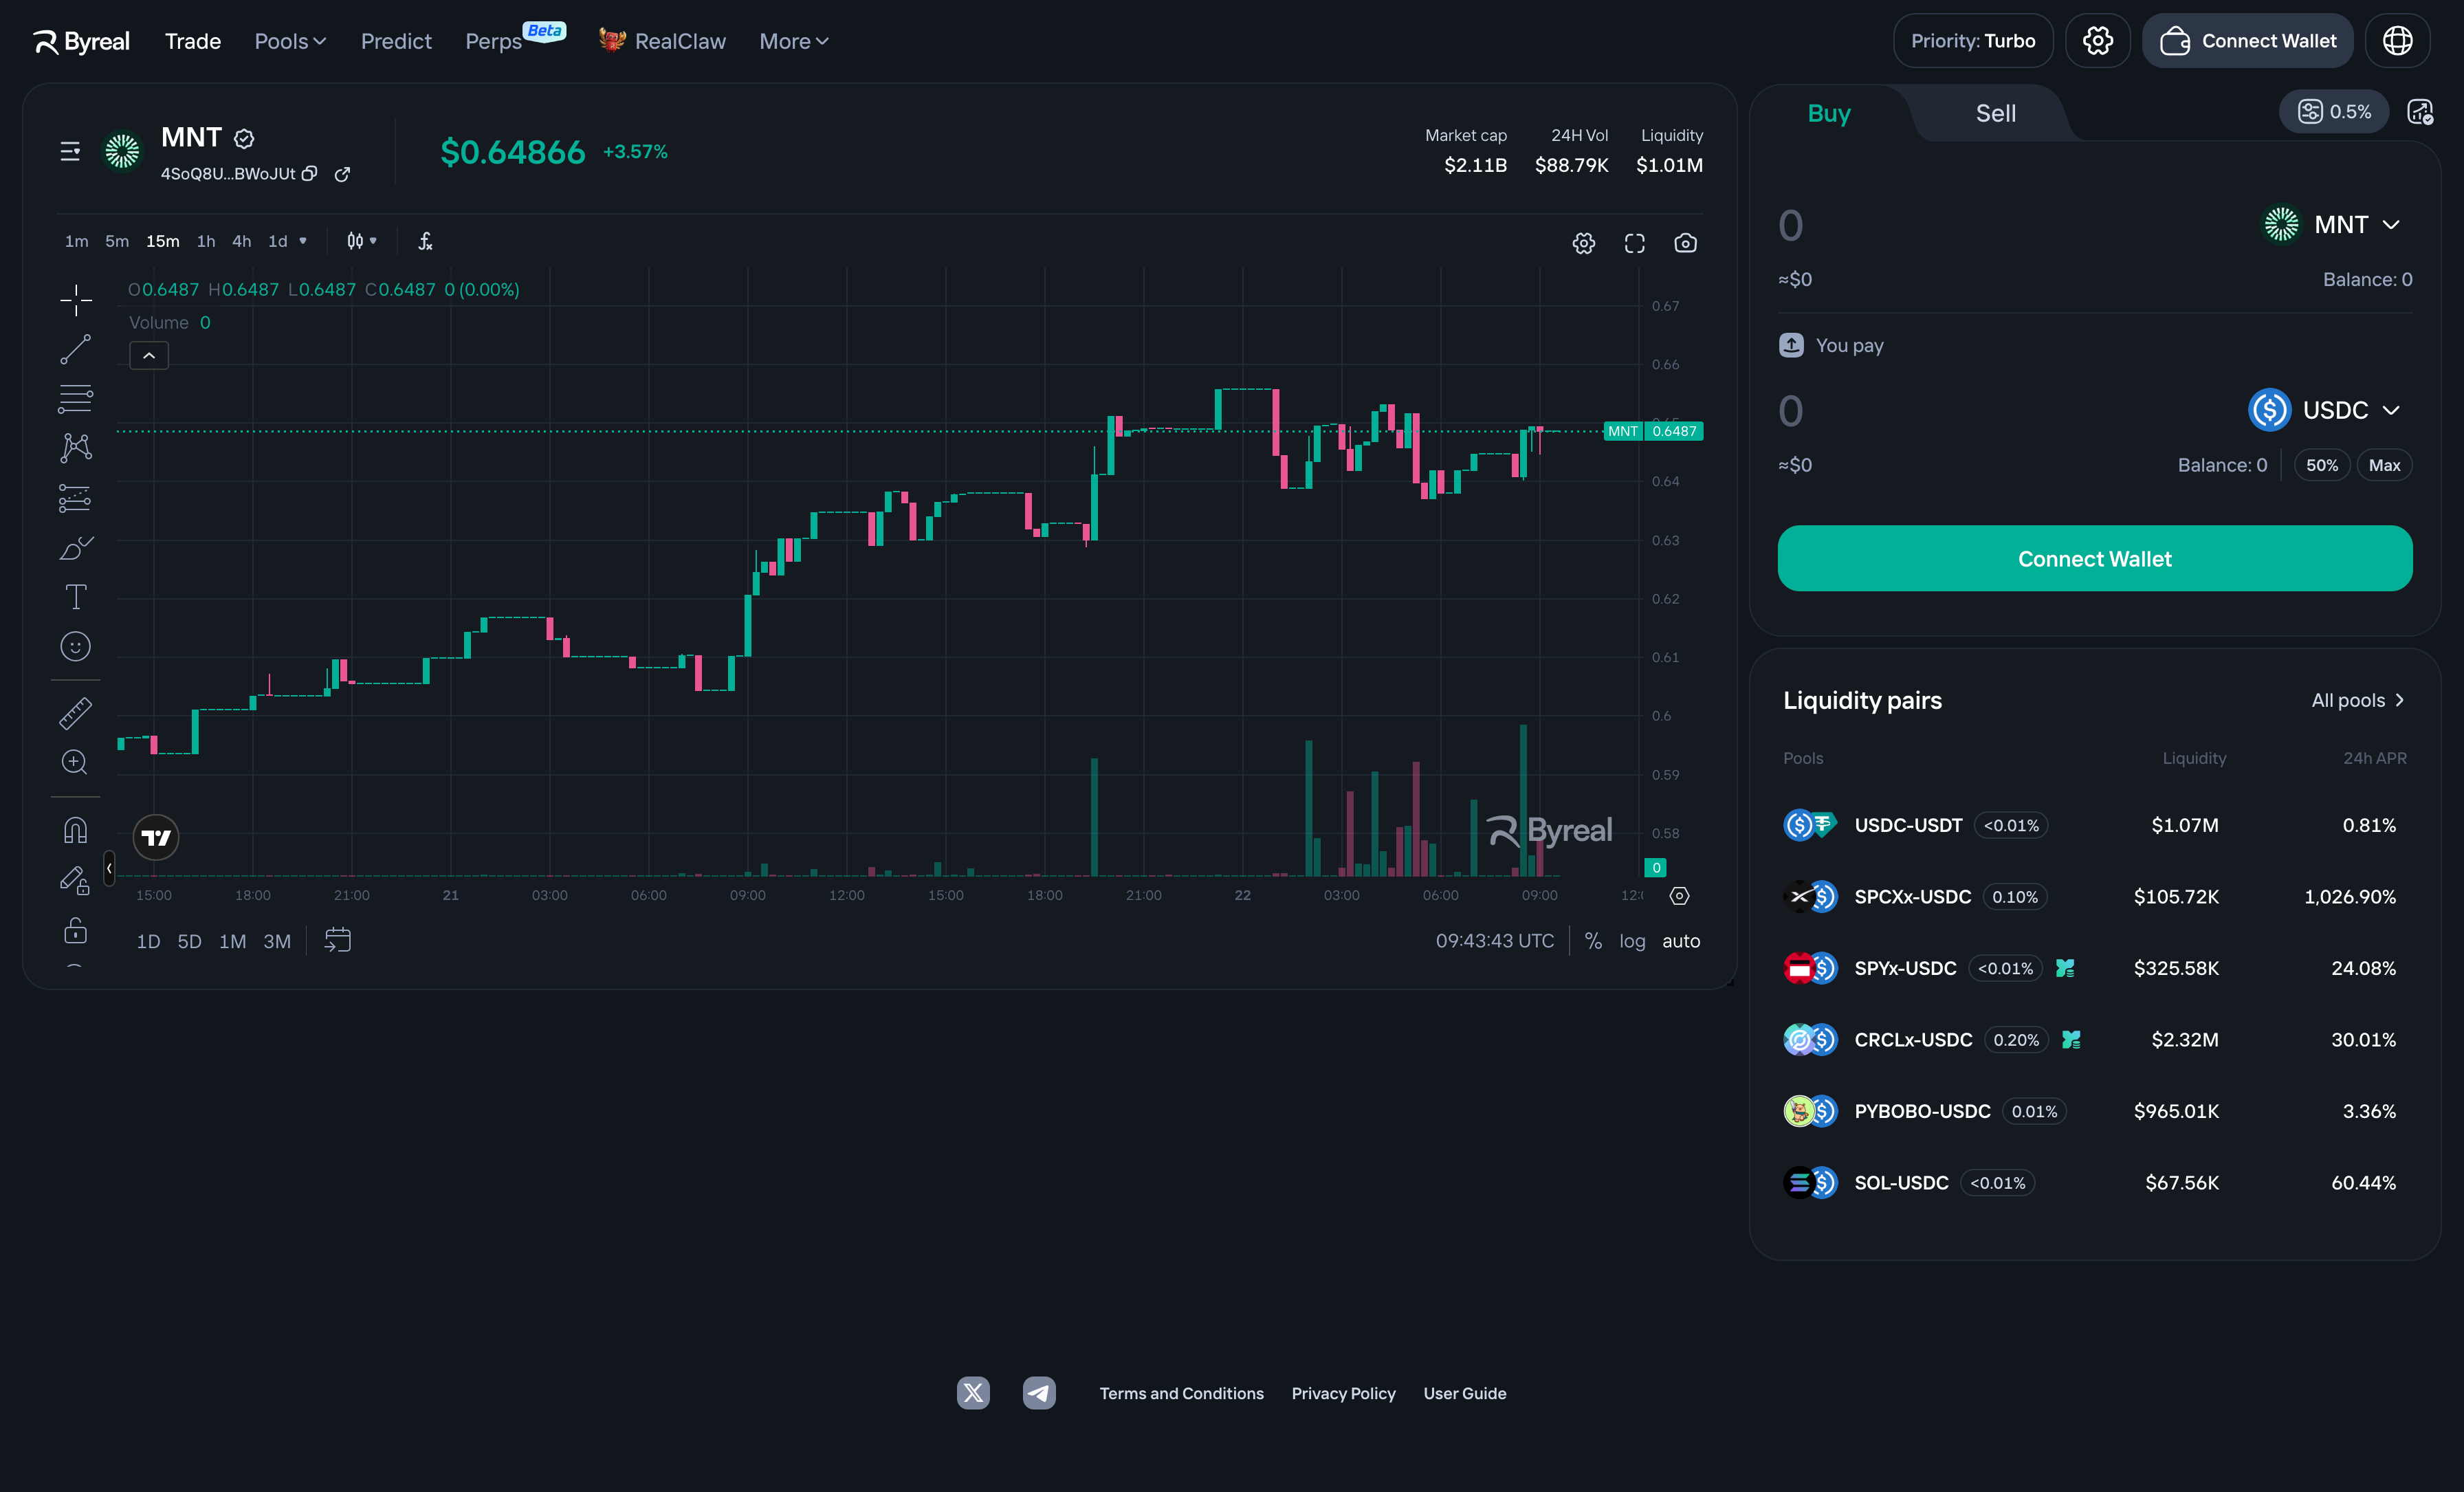Open the Trade page
This screenshot has width=2464, height=1492.
pyautogui.click(x=193, y=41)
